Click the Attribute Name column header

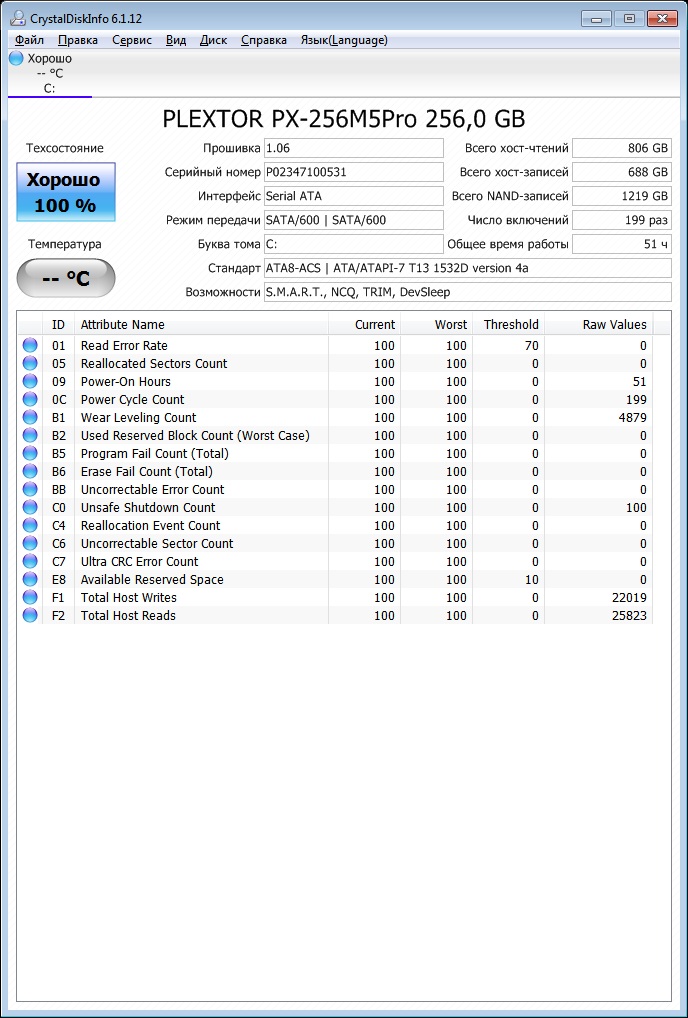201,325
